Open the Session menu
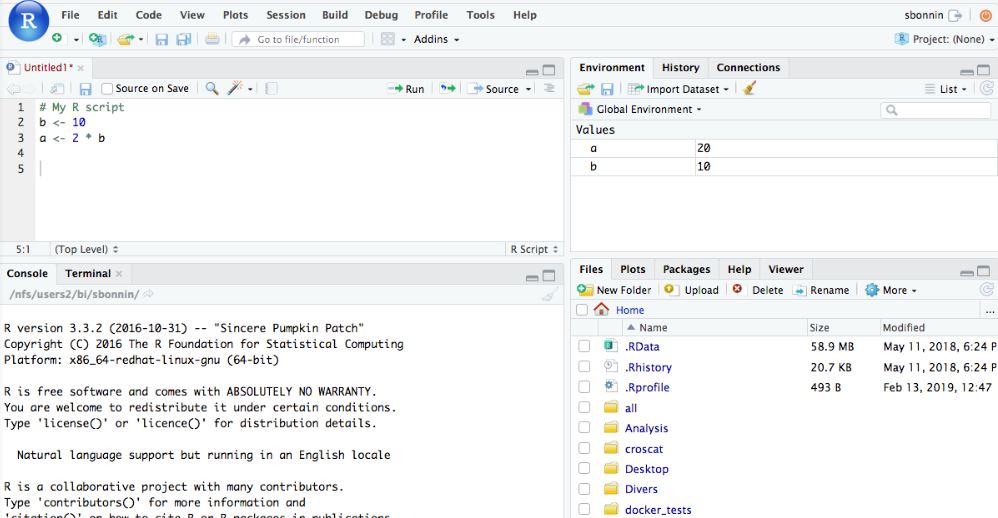 (286, 15)
